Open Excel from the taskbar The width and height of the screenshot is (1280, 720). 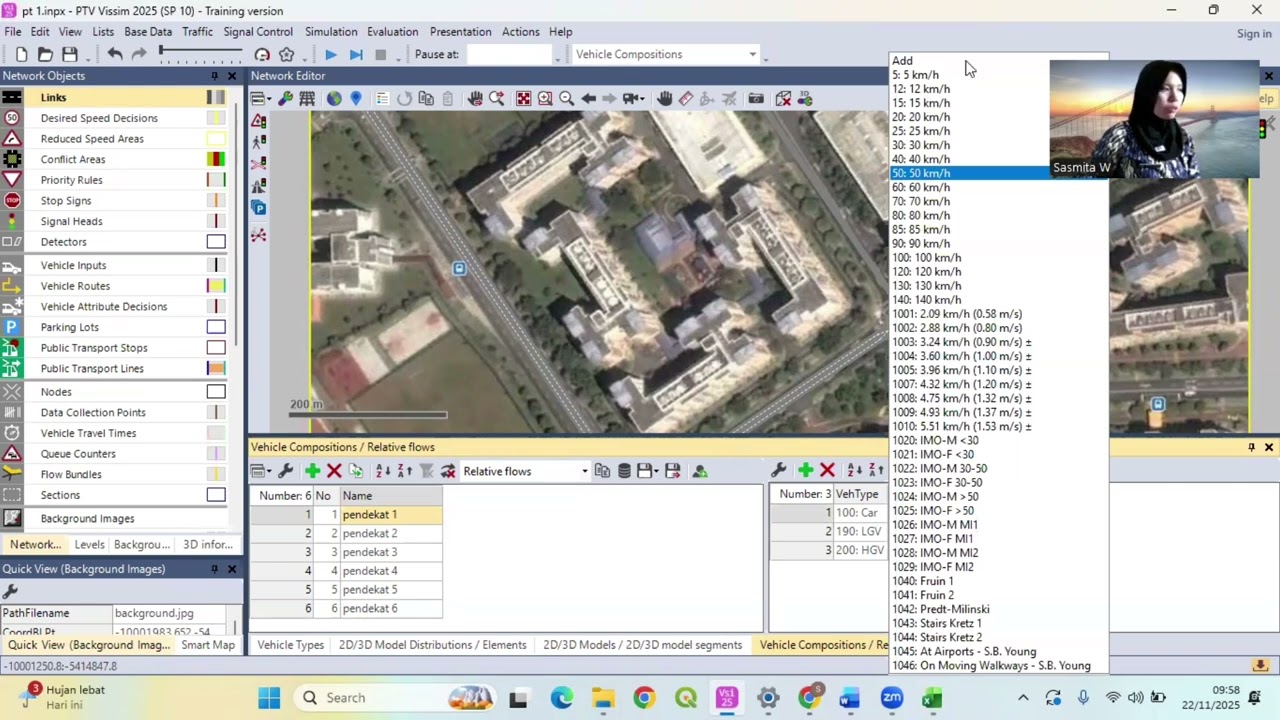click(932, 698)
